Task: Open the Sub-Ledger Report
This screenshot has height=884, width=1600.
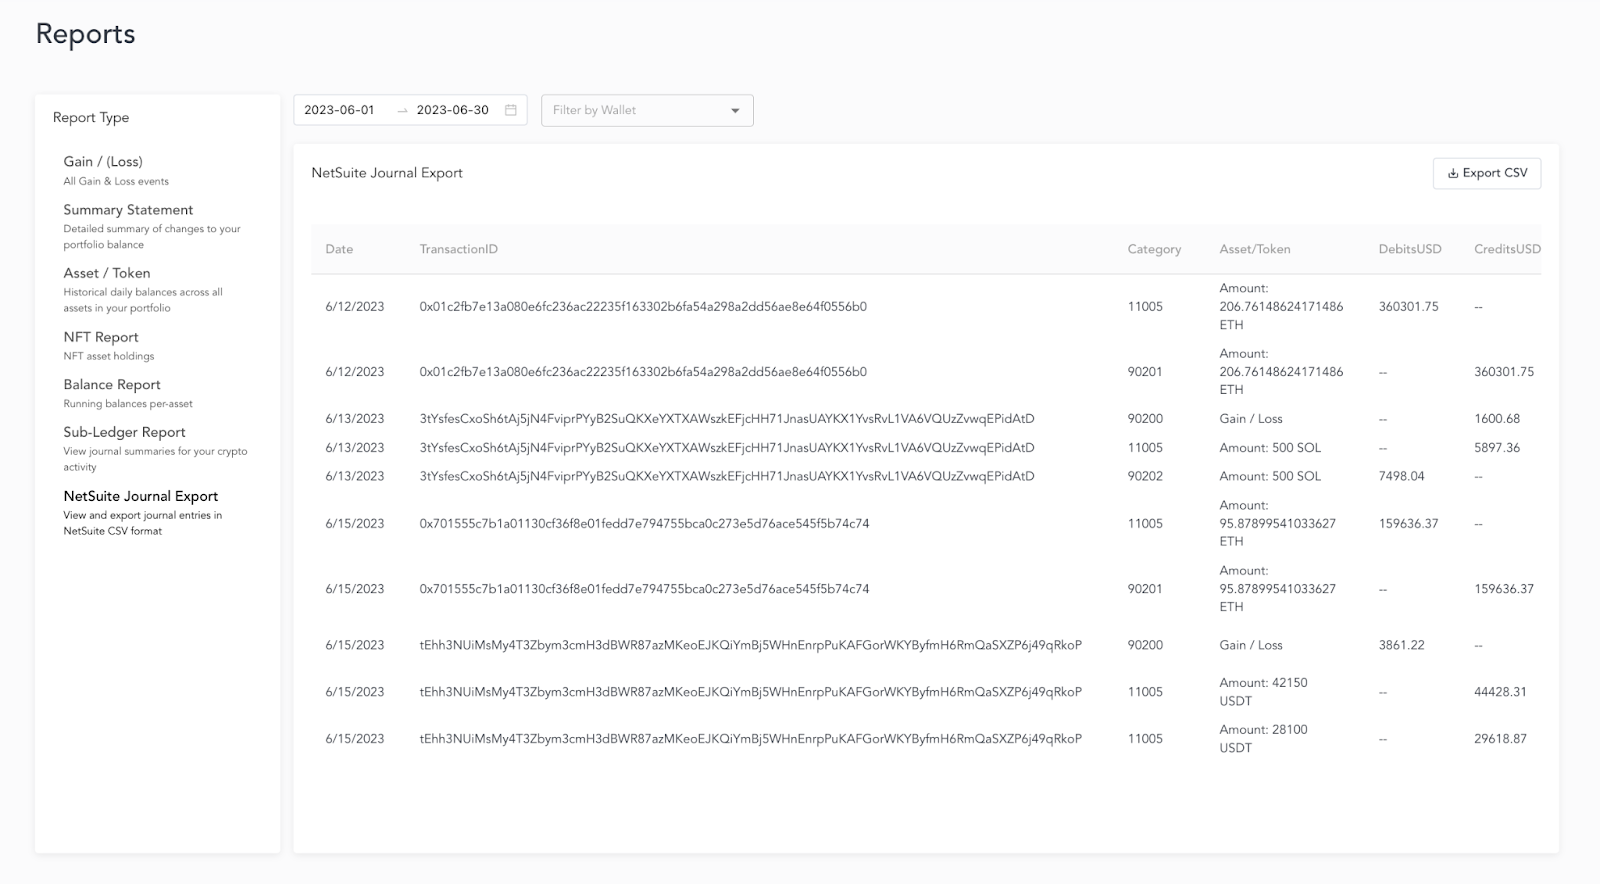Action: (x=124, y=432)
